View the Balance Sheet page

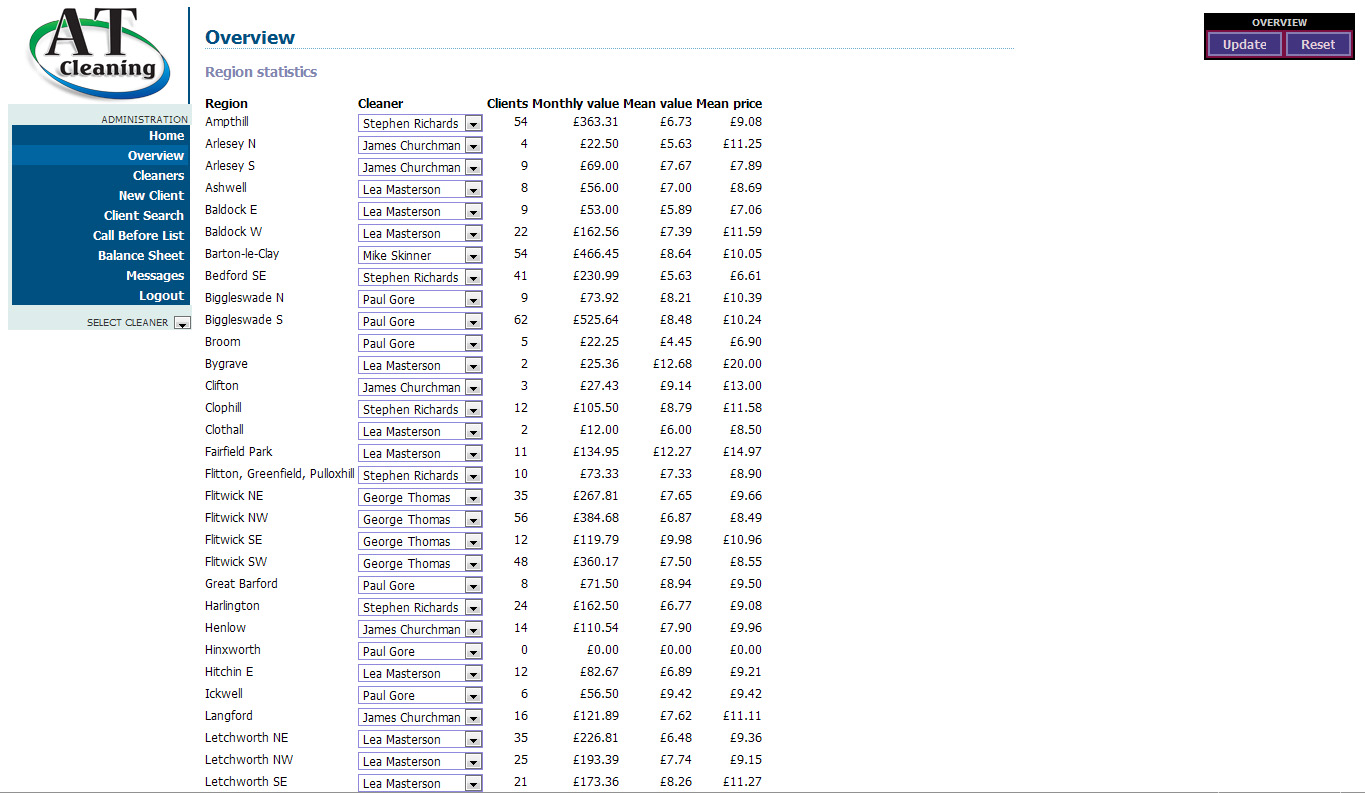pyautogui.click(x=141, y=256)
